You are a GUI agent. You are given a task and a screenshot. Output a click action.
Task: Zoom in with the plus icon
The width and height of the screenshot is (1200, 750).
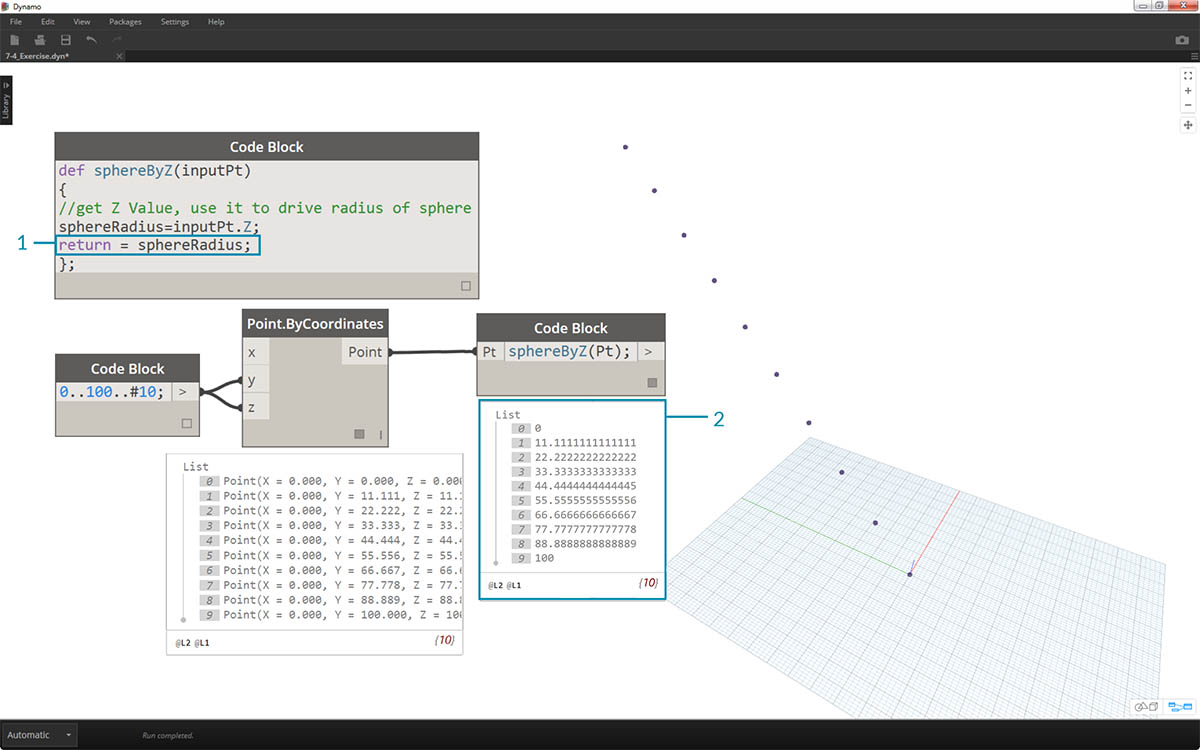(x=1188, y=90)
